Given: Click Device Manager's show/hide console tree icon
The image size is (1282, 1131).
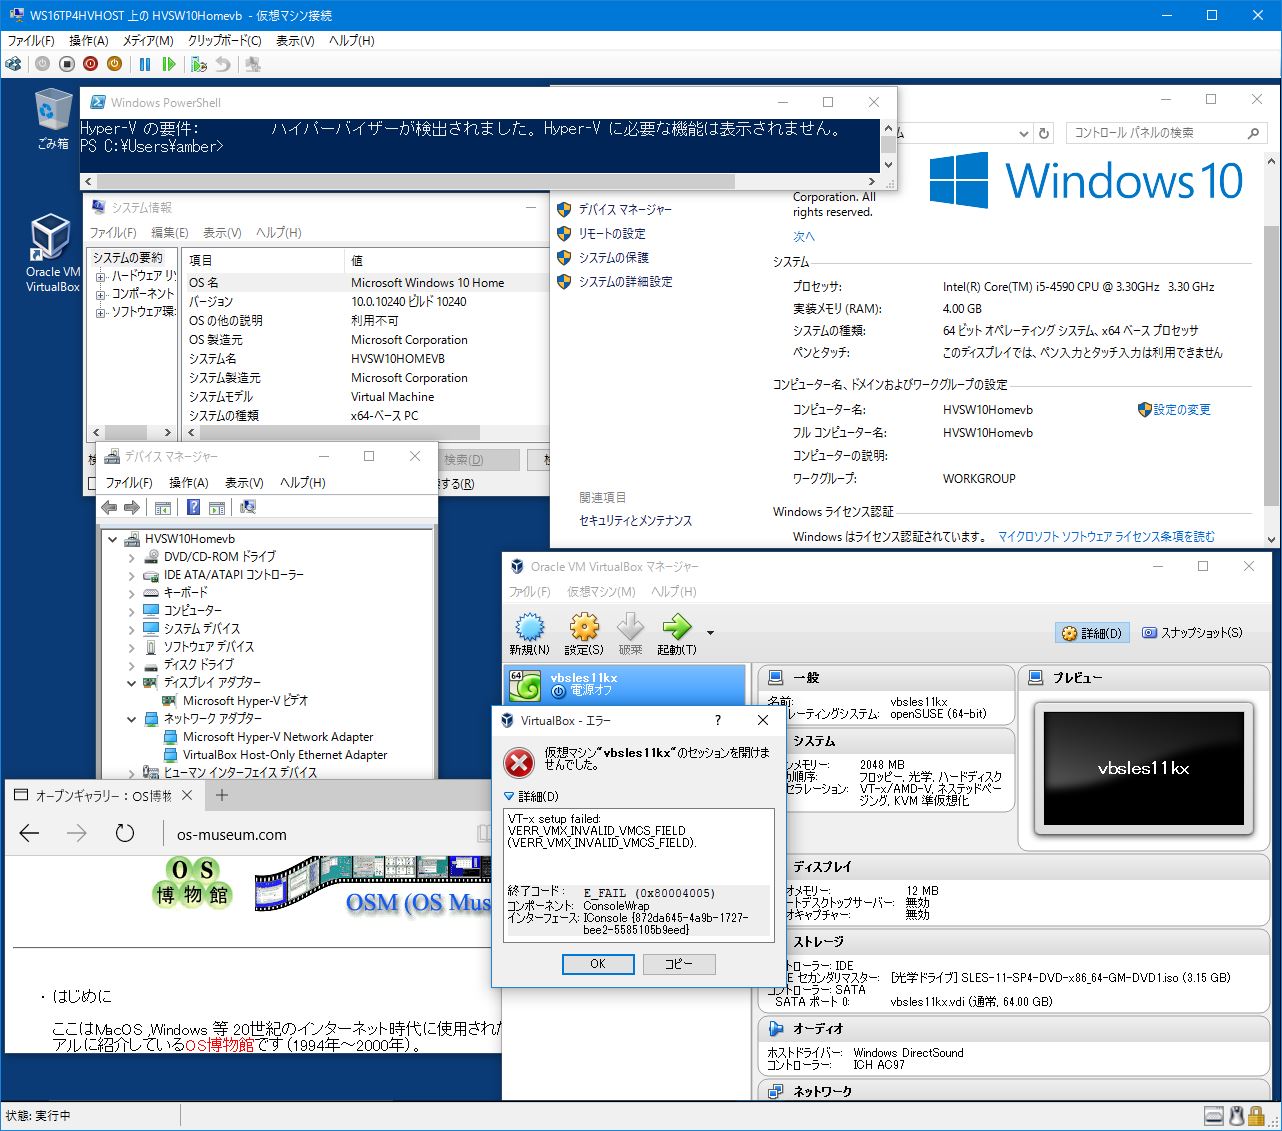Looking at the screenshot, I should pyautogui.click(x=163, y=507).
